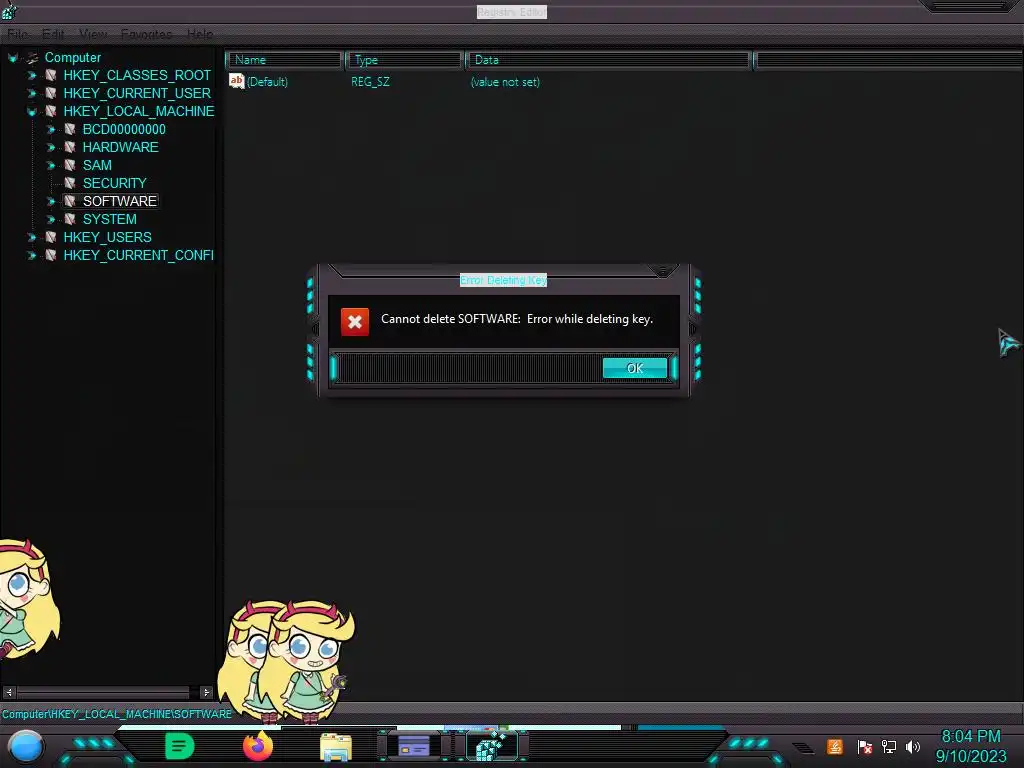1024x768 pixels.
Task: Click the SOFTWARE key folder icon
Action: [x=69, y=201]
